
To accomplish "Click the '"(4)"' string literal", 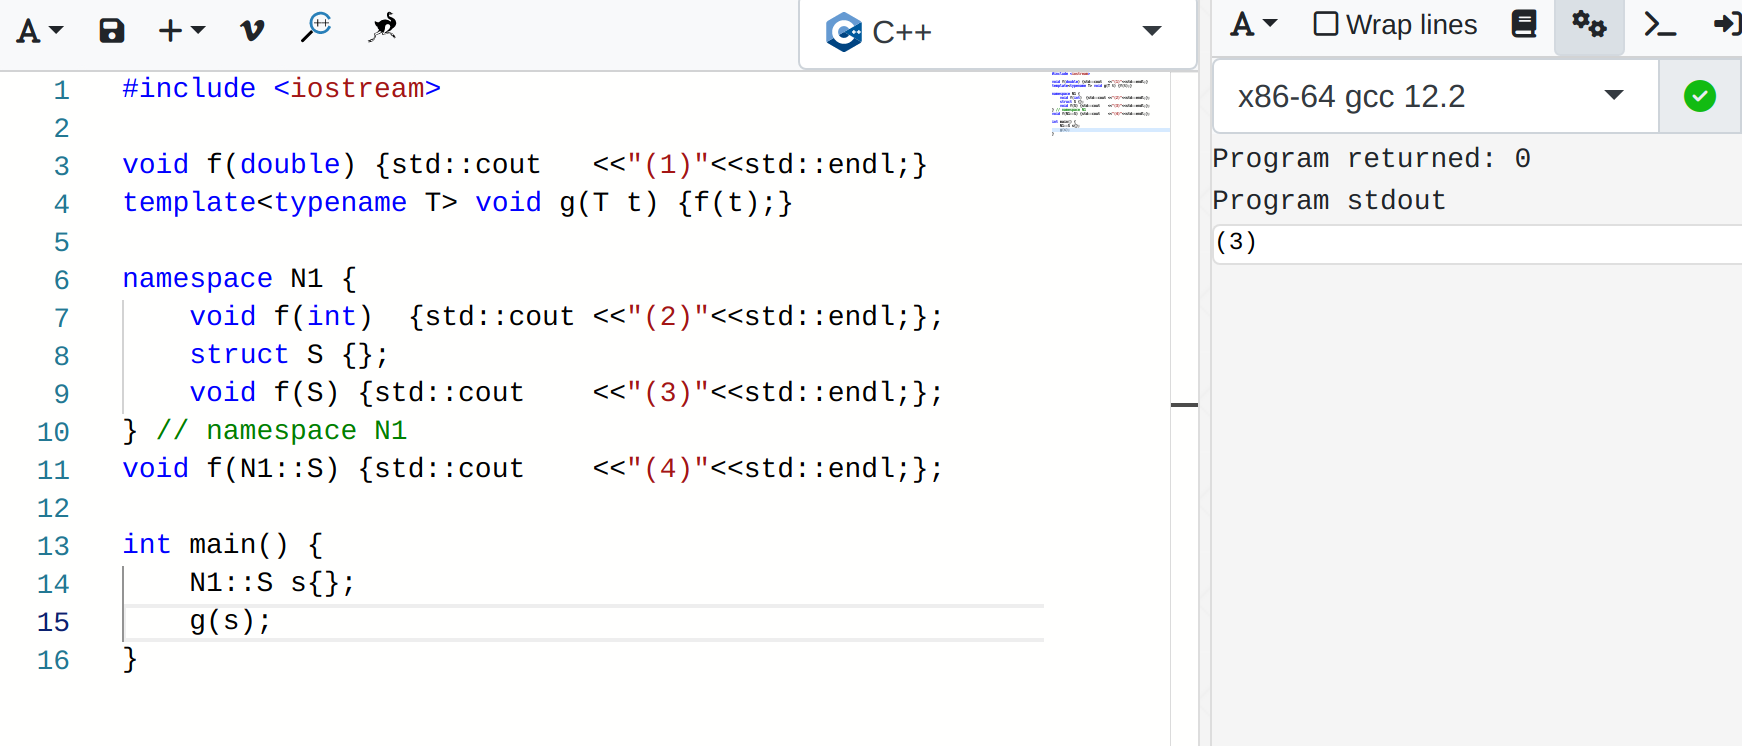I will (668, 469).
